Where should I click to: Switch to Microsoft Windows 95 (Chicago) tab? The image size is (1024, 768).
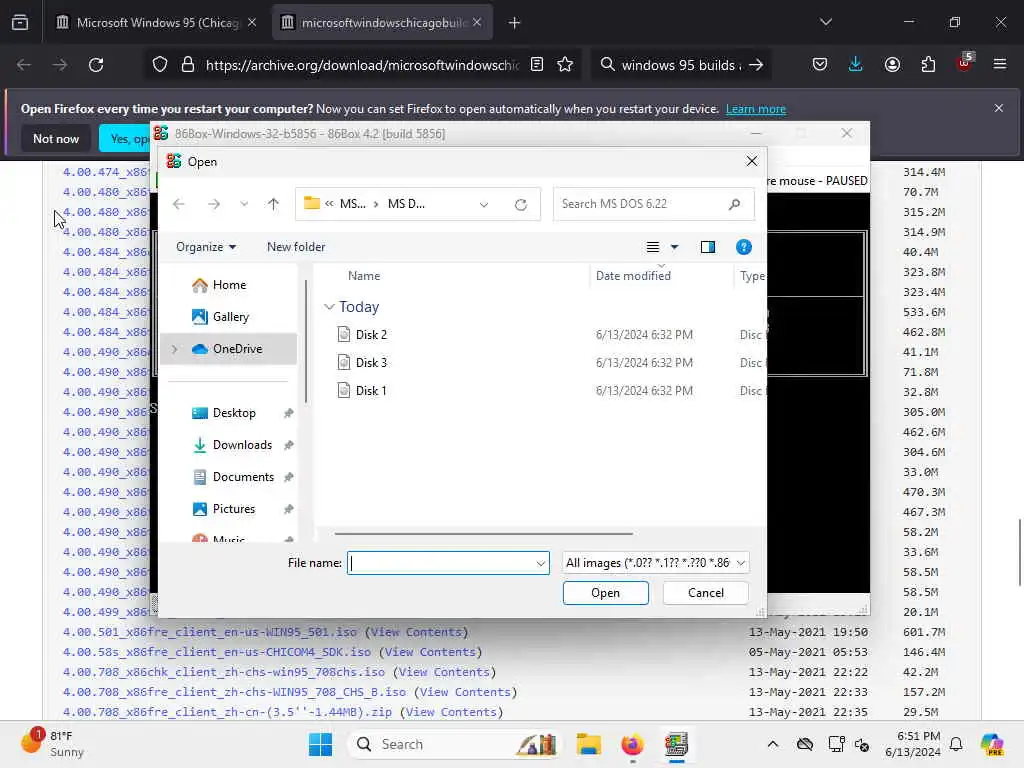157,23
